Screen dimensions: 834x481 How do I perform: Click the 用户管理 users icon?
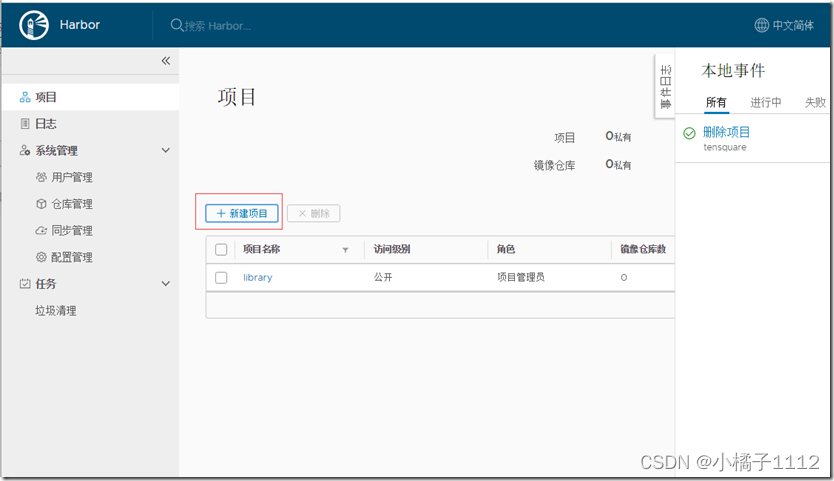click(x=41, y=177)
